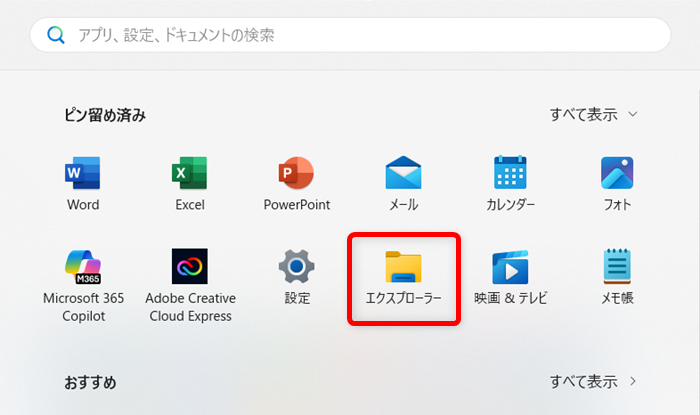Launch 映画 & テレビ app

pos(510,277)
